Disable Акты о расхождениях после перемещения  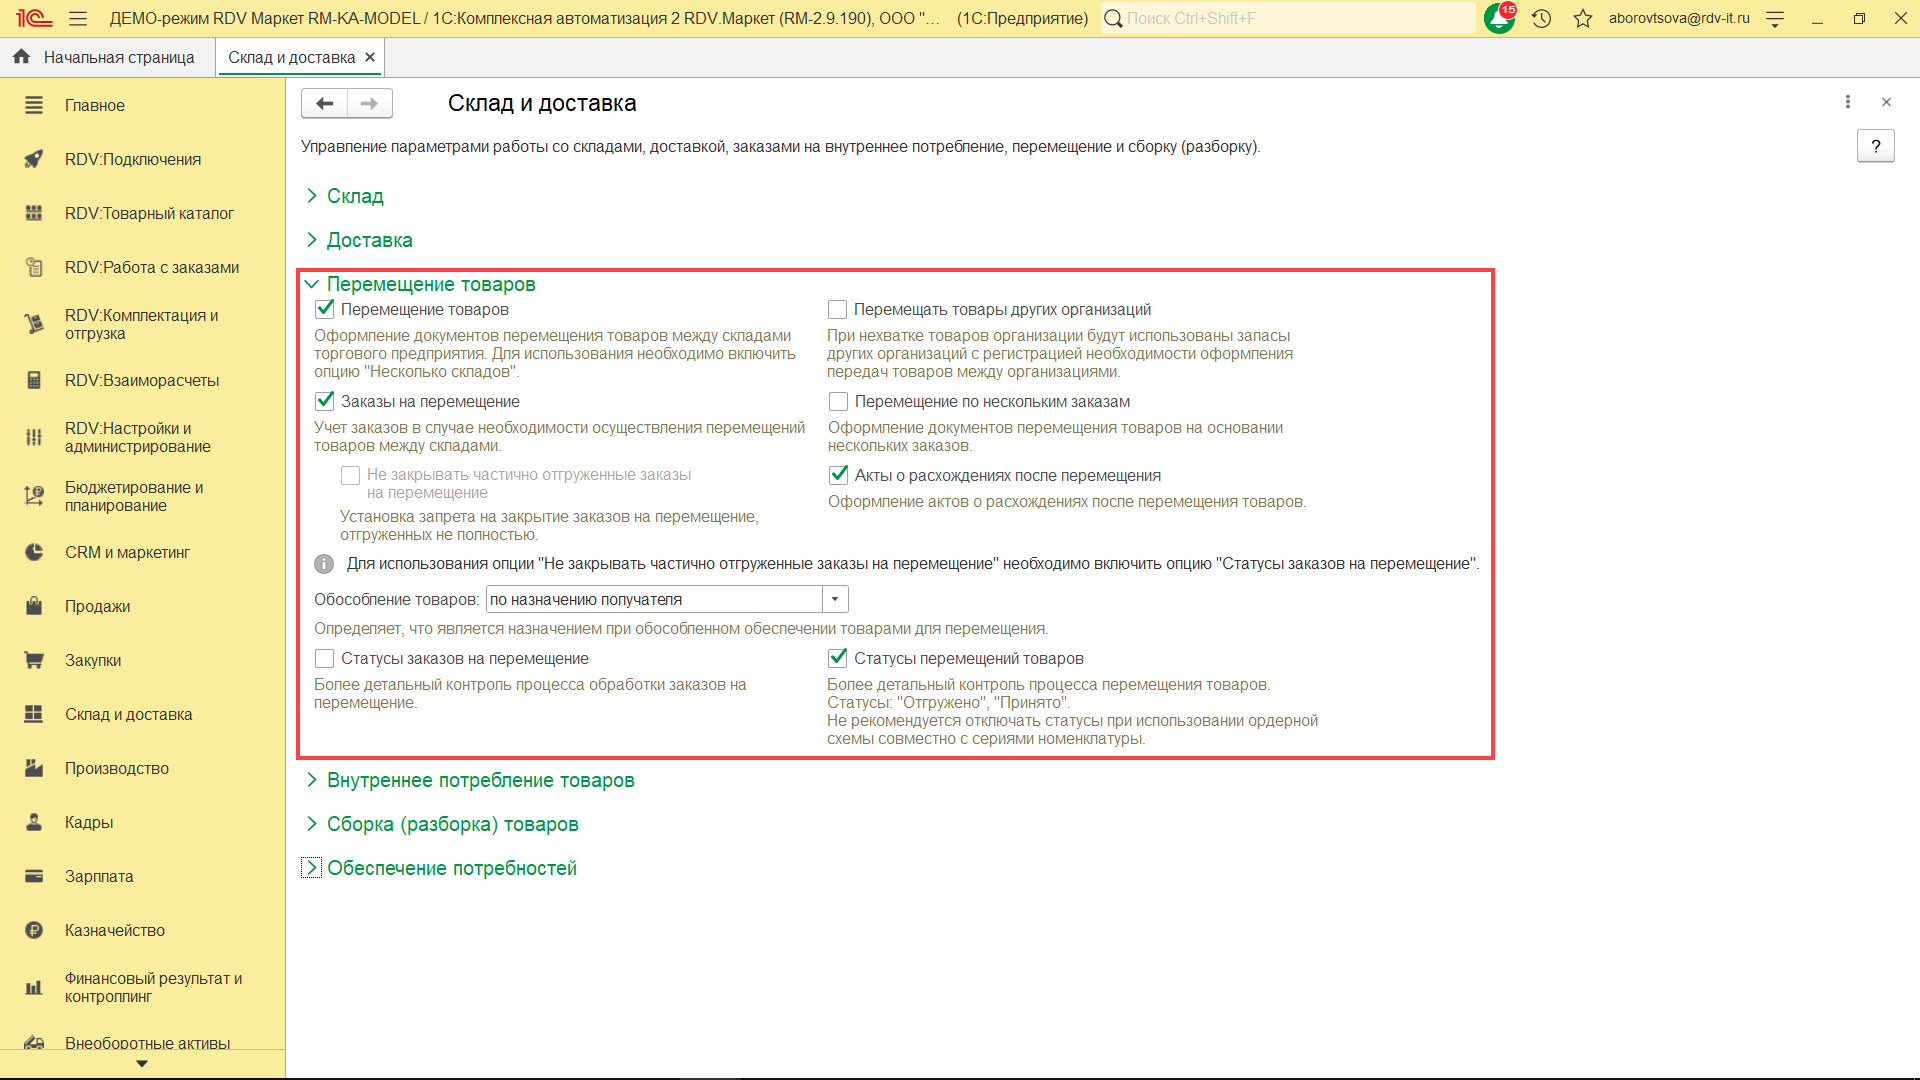(838, 475)
